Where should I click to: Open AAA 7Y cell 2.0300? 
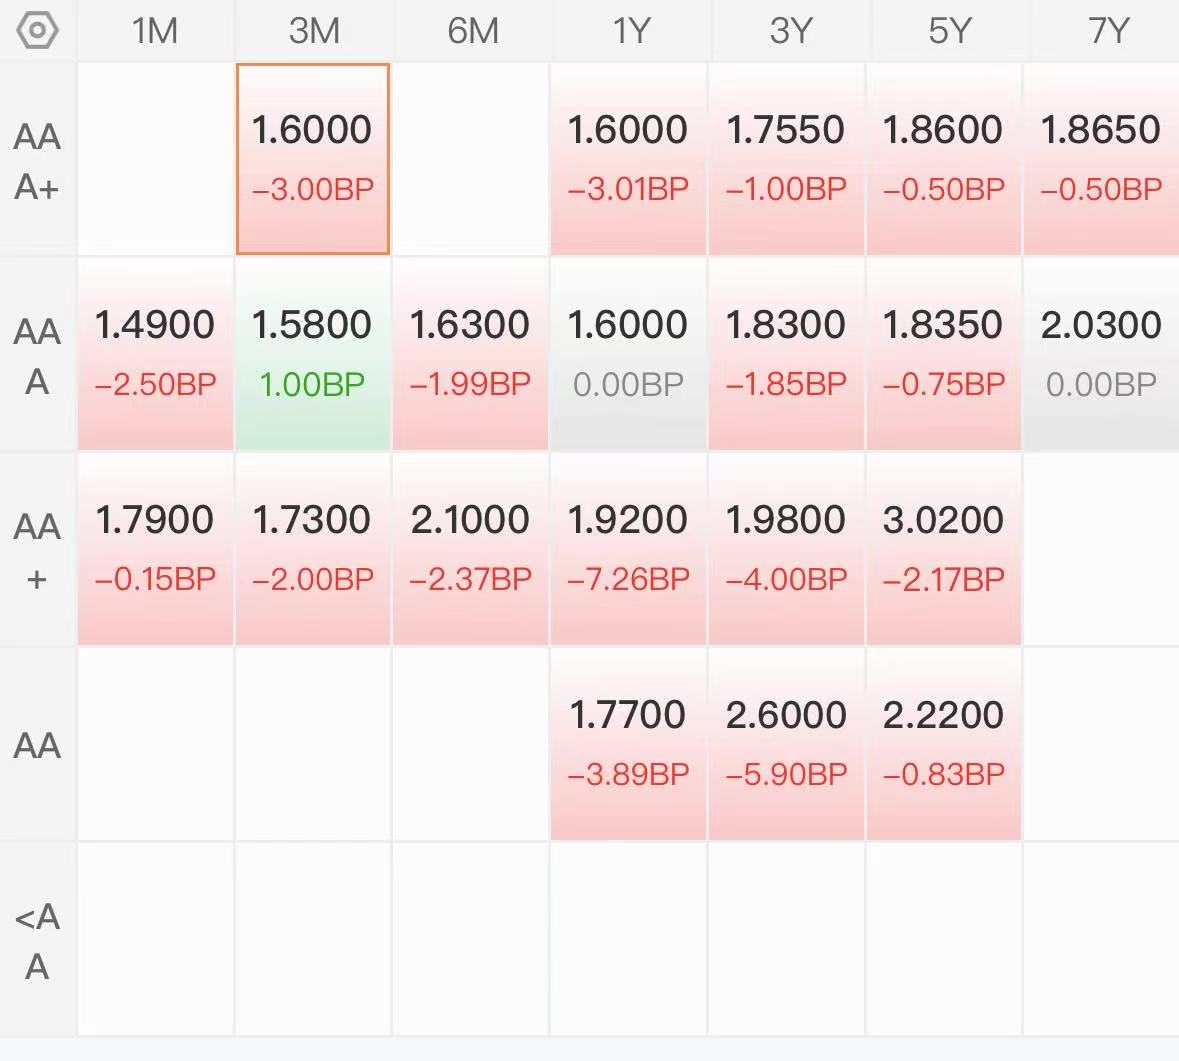1101,354
